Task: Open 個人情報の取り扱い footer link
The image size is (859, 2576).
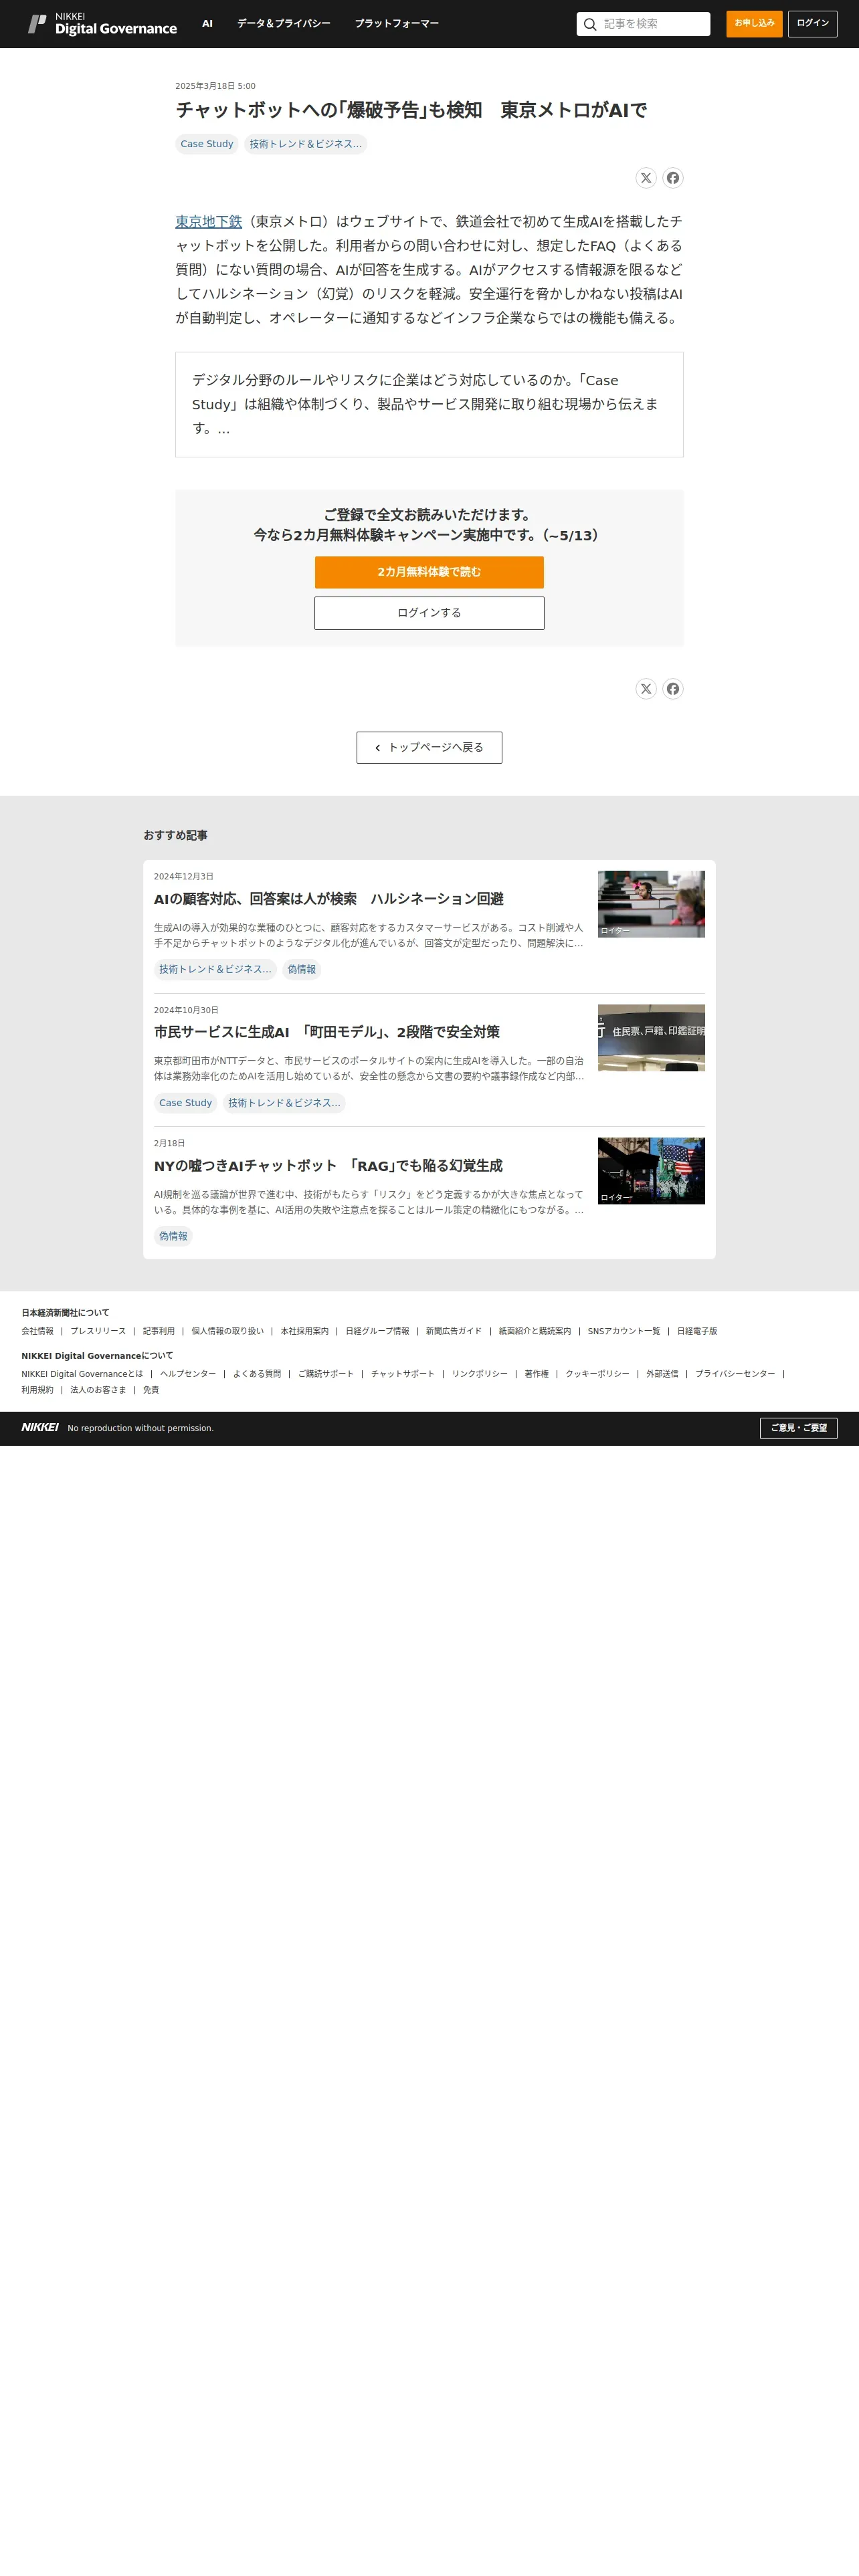Action: click(228, 1331)
